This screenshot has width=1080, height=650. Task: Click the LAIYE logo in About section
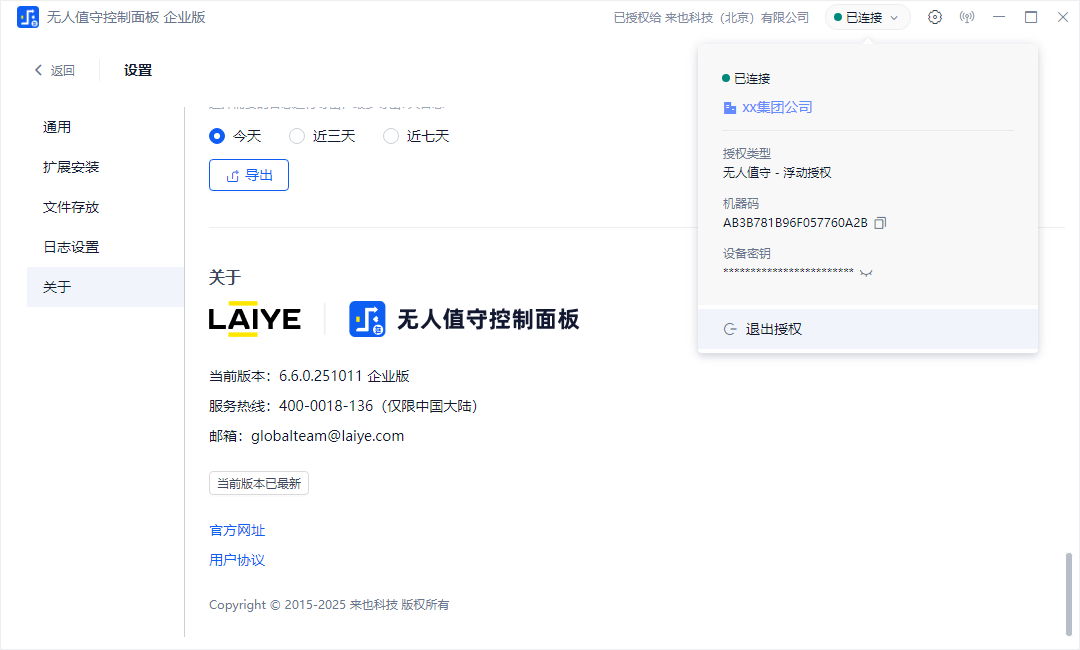point(255,319)
